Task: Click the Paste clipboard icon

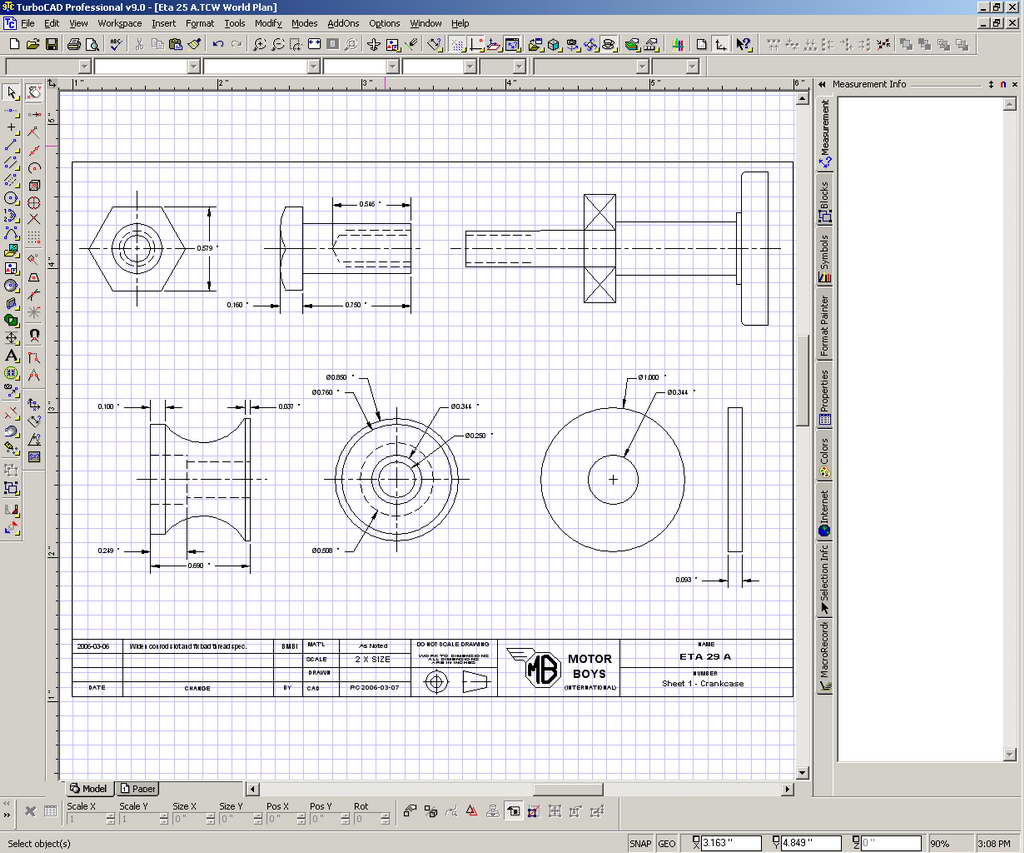Action: tap(175, 44)
